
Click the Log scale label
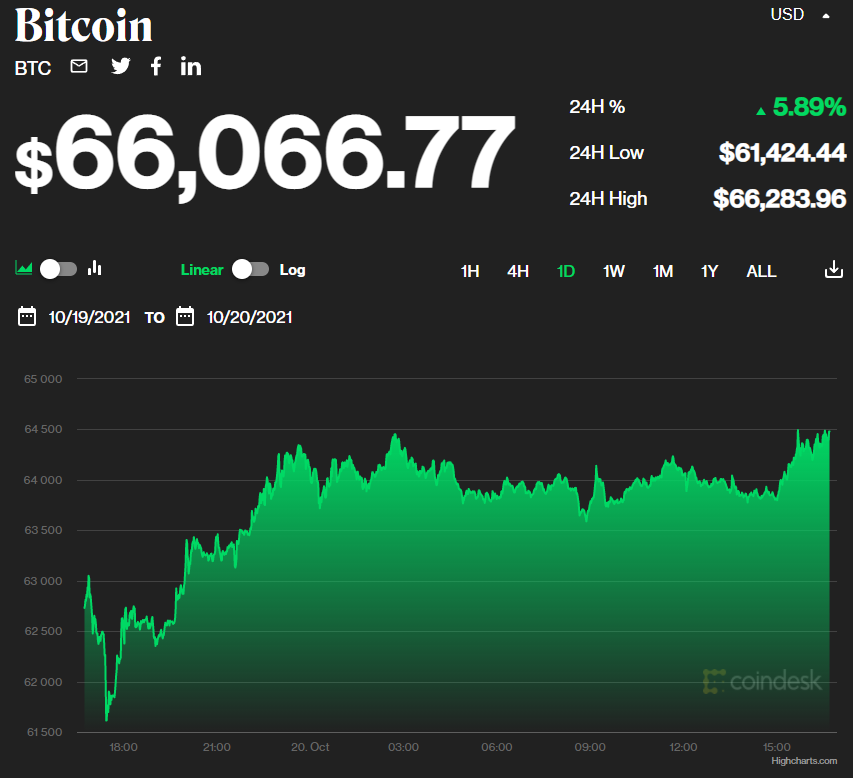click(293, 270)
